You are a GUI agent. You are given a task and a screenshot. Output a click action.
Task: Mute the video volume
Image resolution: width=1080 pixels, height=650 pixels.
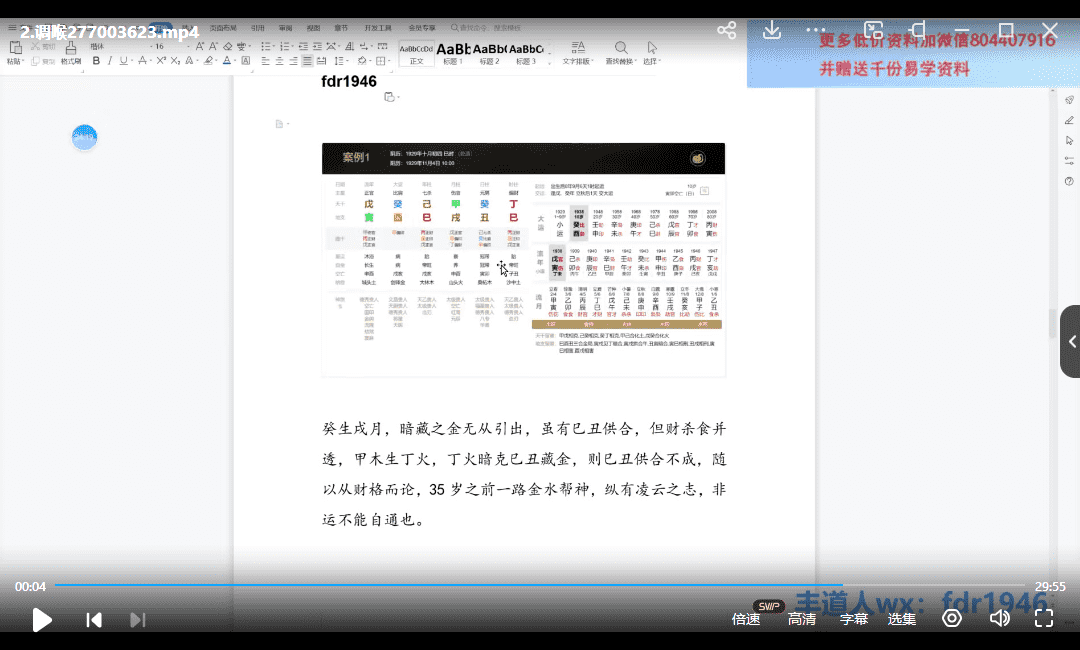(x=999, y=619)
